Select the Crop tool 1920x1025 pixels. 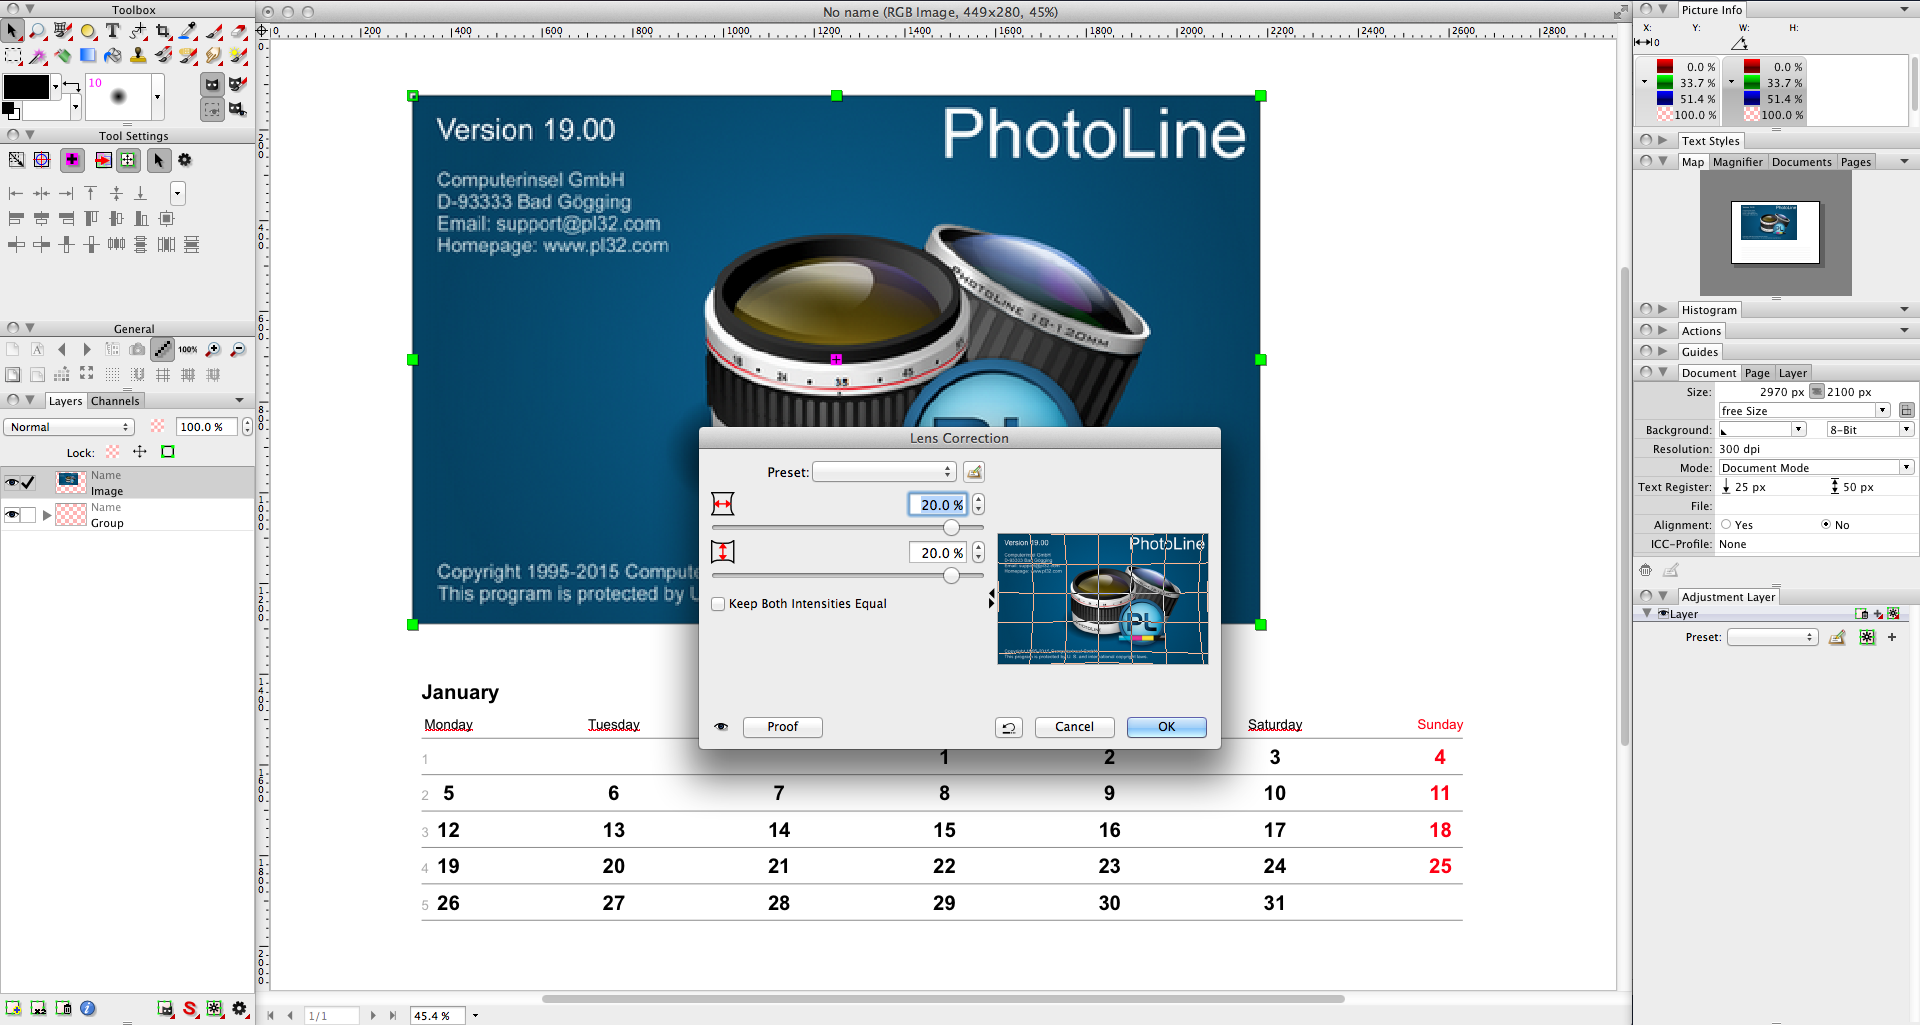(163, 31)
